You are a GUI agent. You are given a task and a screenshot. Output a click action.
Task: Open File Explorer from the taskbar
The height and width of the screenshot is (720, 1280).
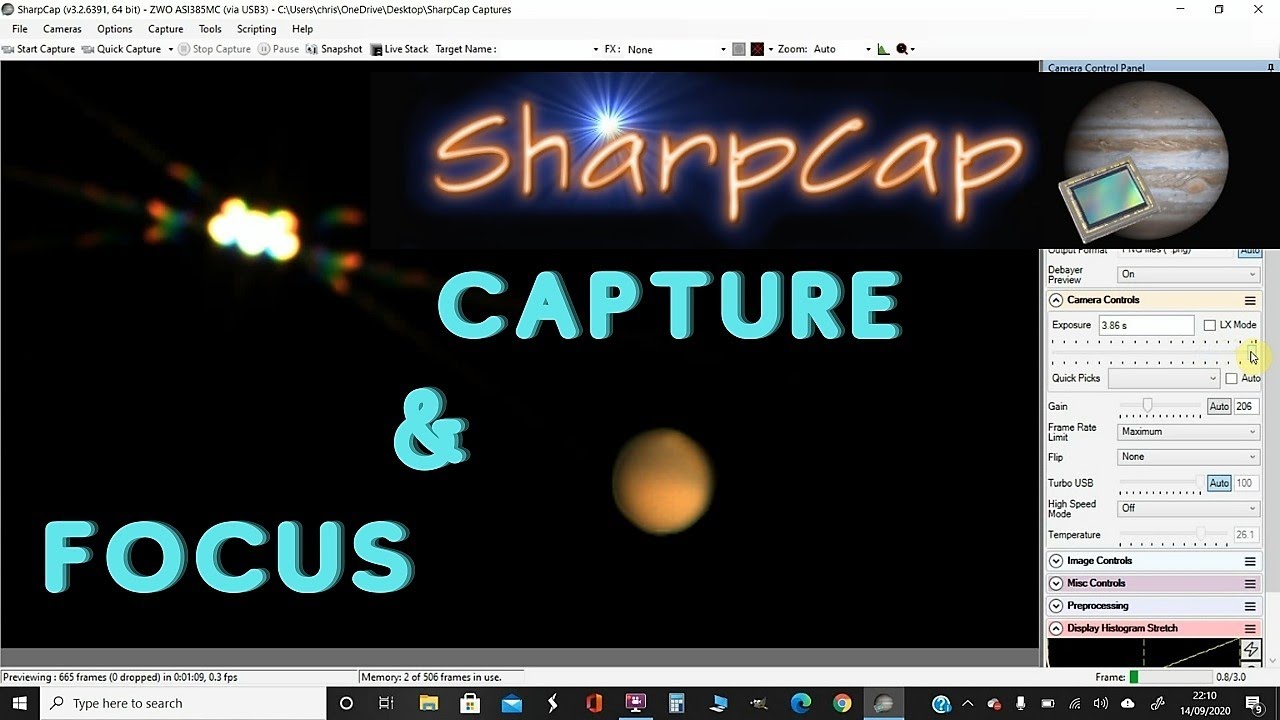(x=428, y=703)
